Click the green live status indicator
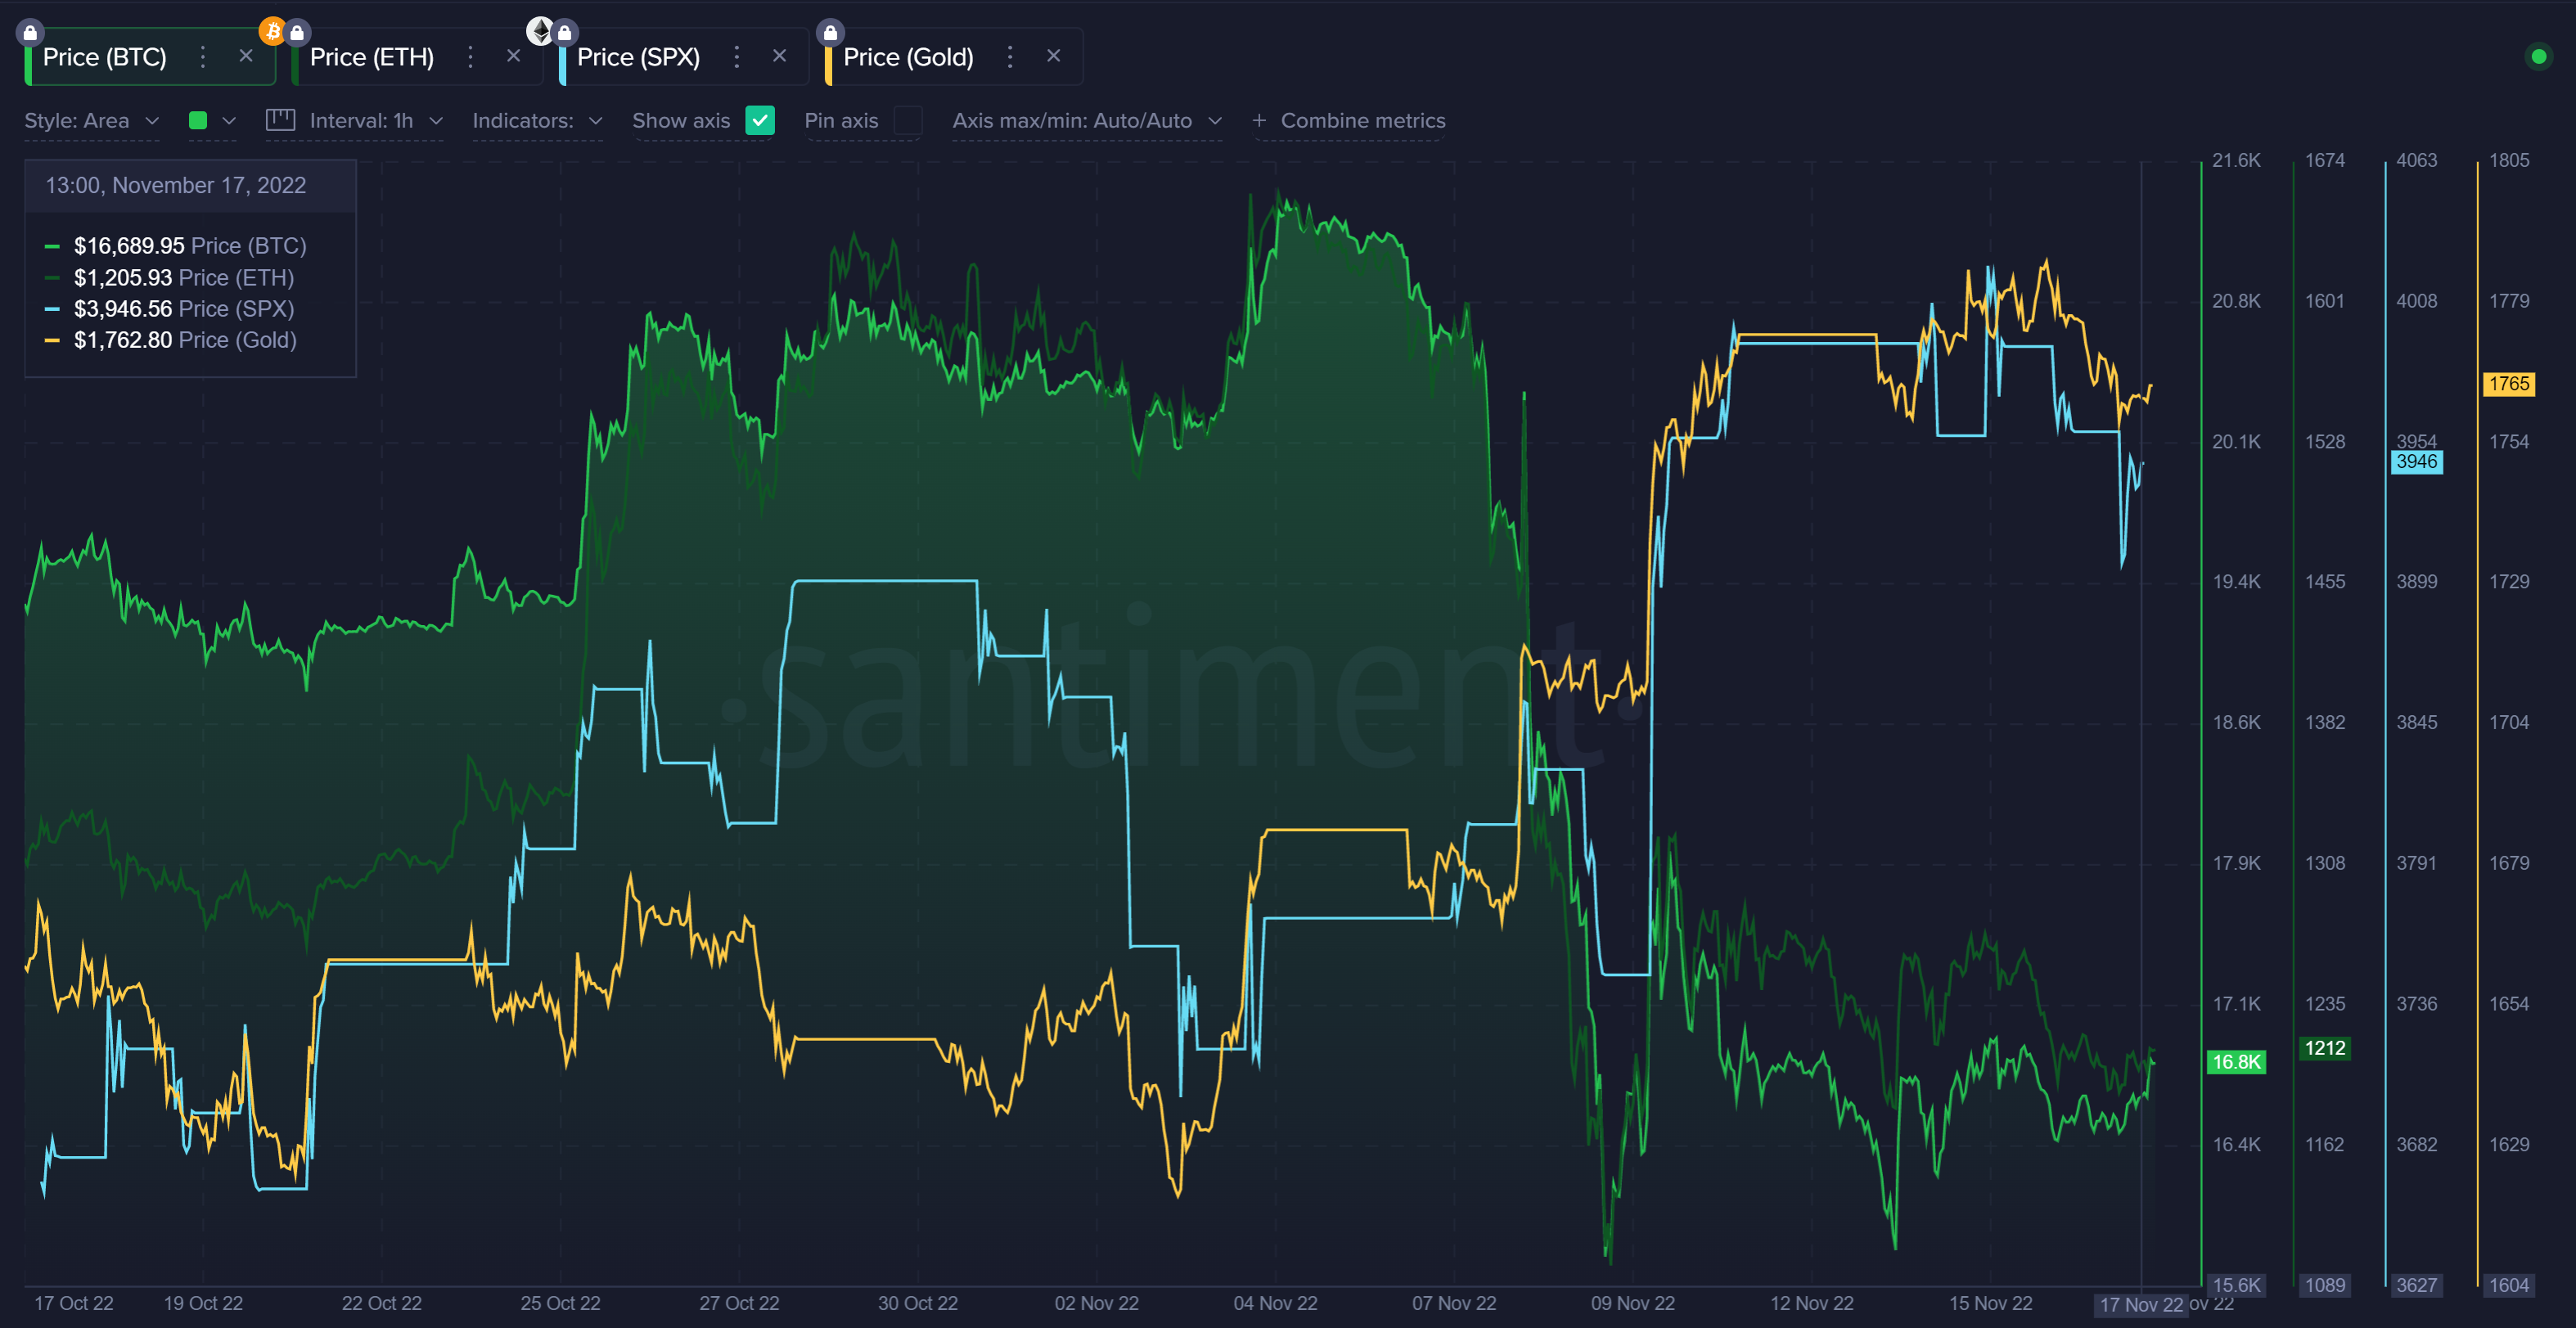The width and height of the screenshot is (2576, 1328). (x=2538, y=57)
